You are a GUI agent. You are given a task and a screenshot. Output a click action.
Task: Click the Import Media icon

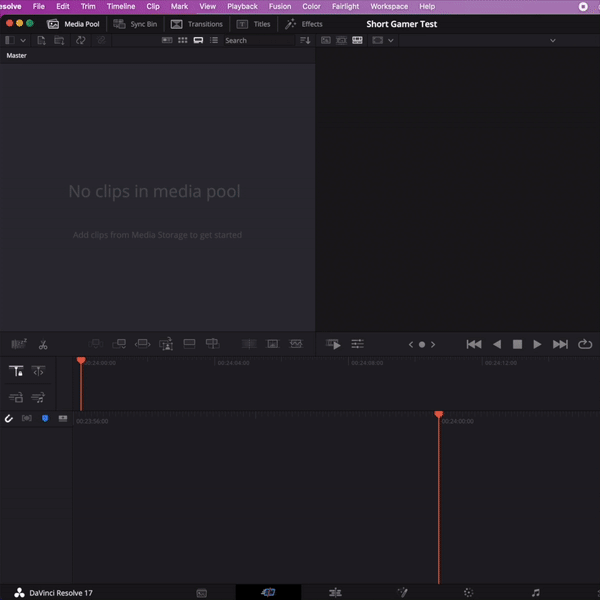(x=41, y=40)
